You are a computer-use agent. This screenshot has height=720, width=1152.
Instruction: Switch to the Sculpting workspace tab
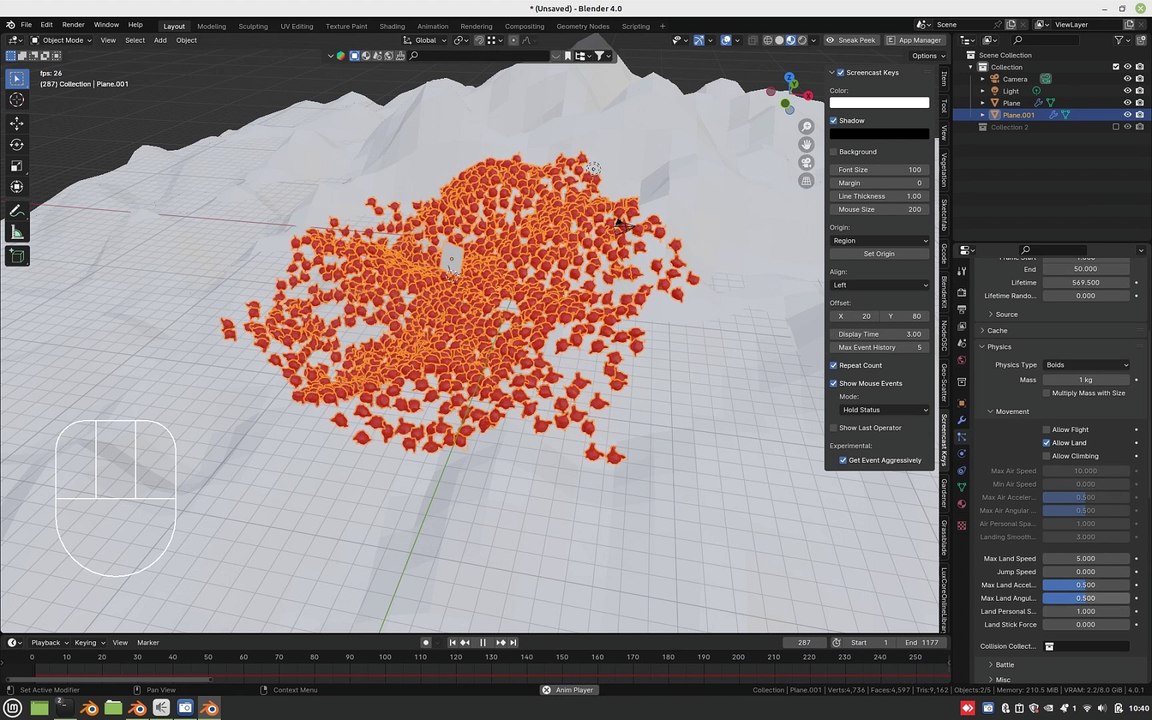tap(253, 26)
